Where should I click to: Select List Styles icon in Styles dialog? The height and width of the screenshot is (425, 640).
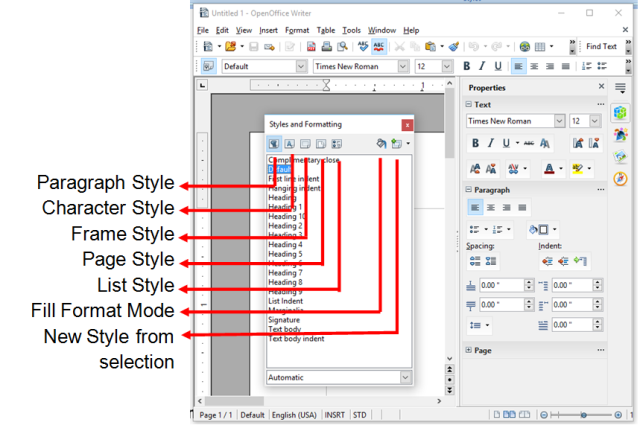tap(337, 144)
